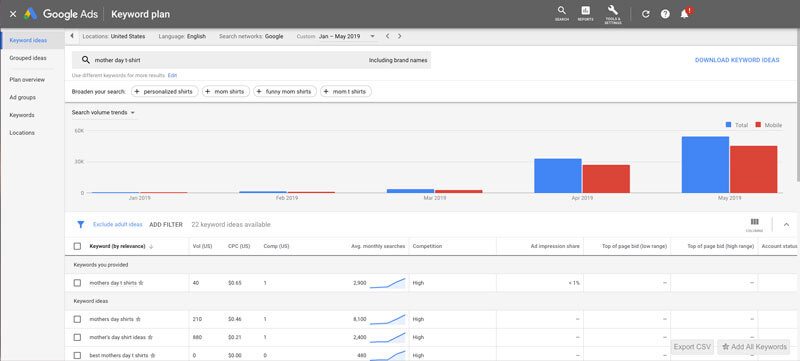View trend sparkline for 'mothers day shirts'
This screenshot has height=361, width=800.
(387, 319)
